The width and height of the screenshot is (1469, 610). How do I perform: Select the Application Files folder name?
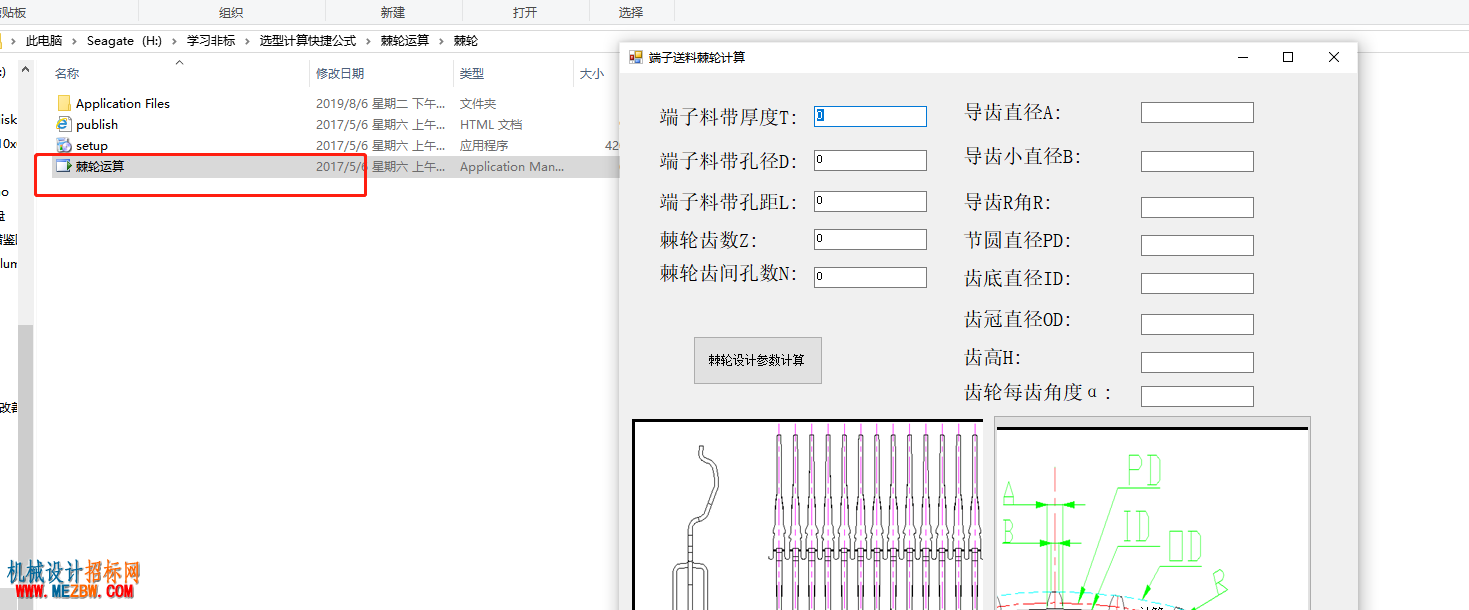(123, 103)
